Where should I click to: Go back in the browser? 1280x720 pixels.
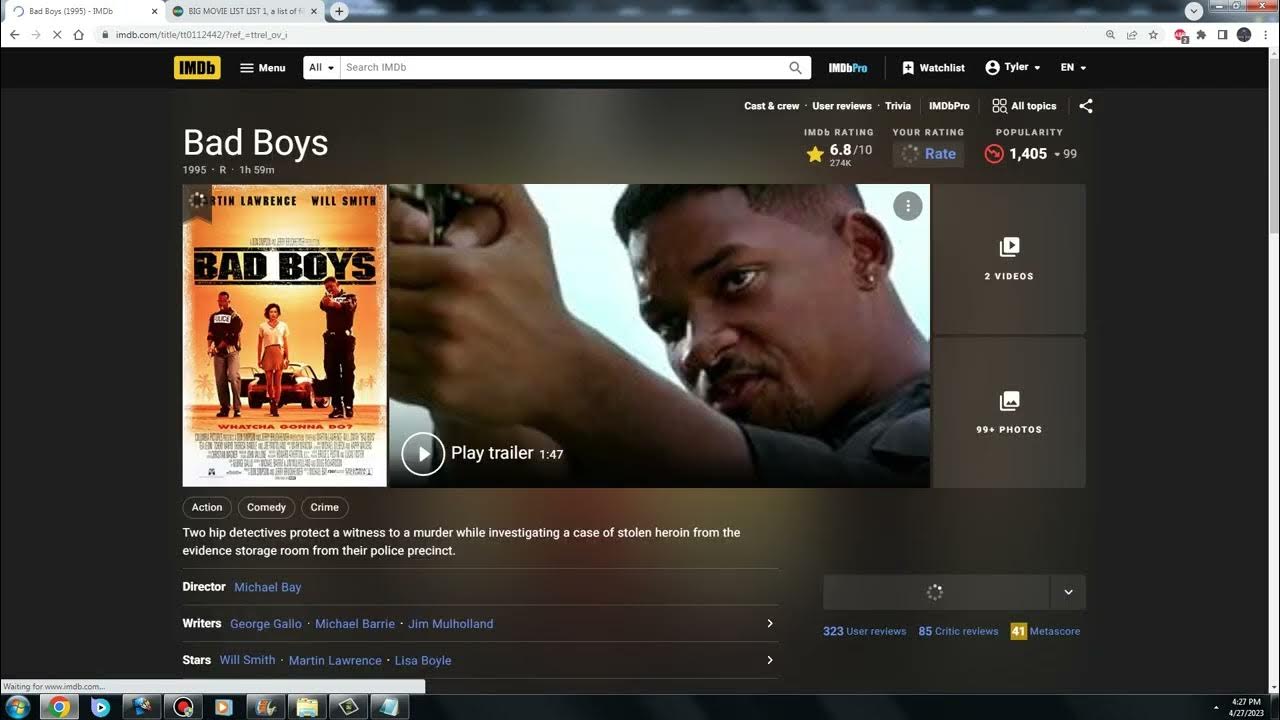[14, 34]
